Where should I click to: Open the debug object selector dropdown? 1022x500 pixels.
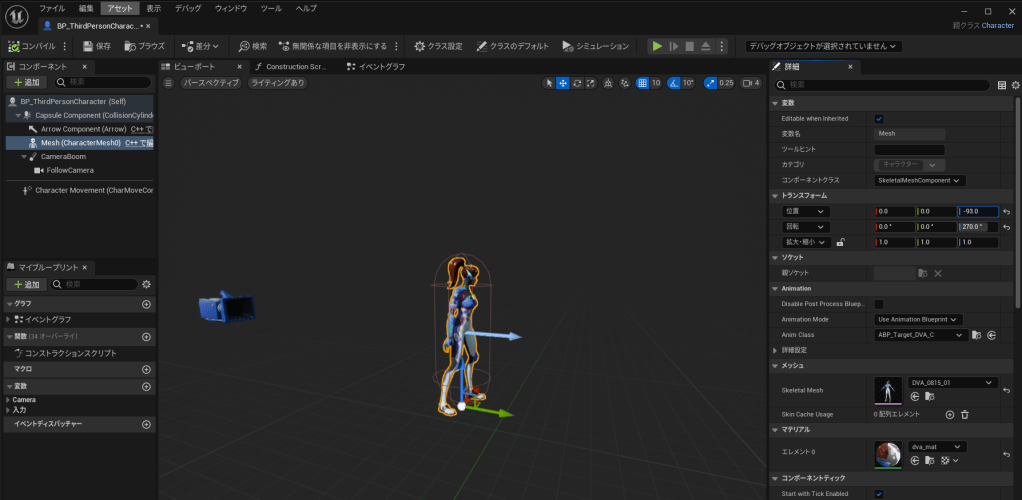(823, 46)
